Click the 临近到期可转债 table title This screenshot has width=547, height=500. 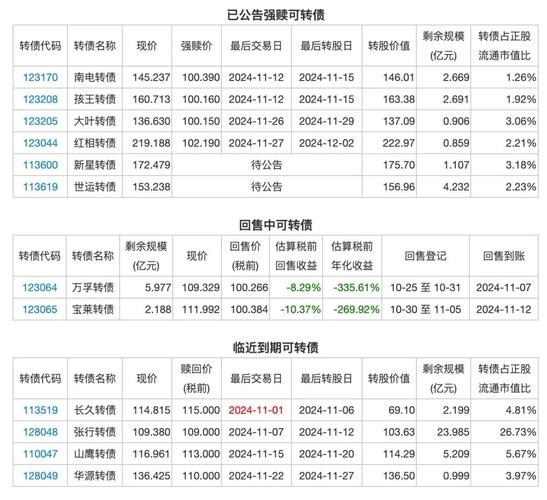pos(276,348)
